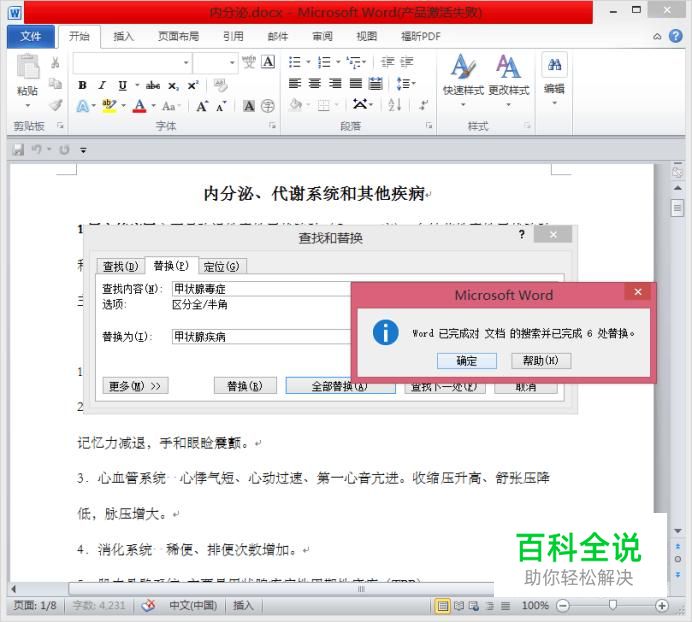Viewport: 692px width, 622px height.
Task: Switch to Page Layout ribbon tab
Action: (178, 36)
